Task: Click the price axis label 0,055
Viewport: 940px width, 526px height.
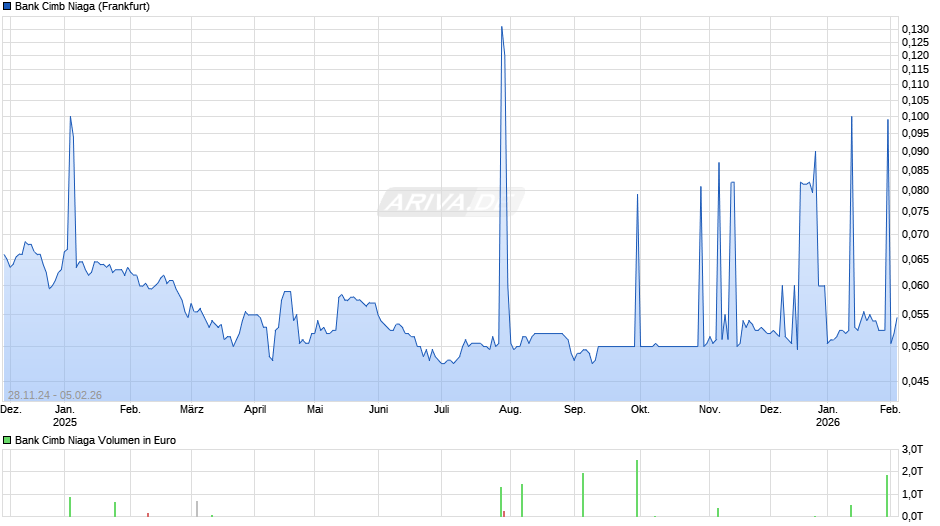Action: (x=915, y=315)
